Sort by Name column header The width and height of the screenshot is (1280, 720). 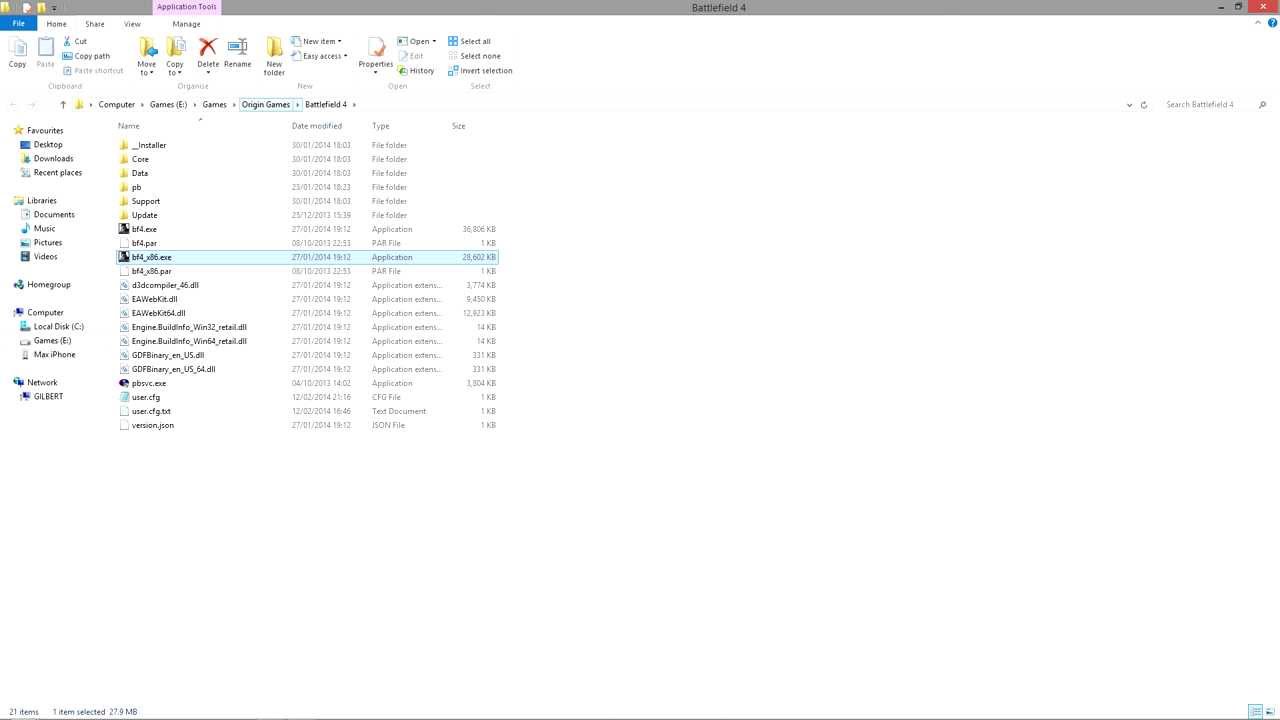click(129, 126)
